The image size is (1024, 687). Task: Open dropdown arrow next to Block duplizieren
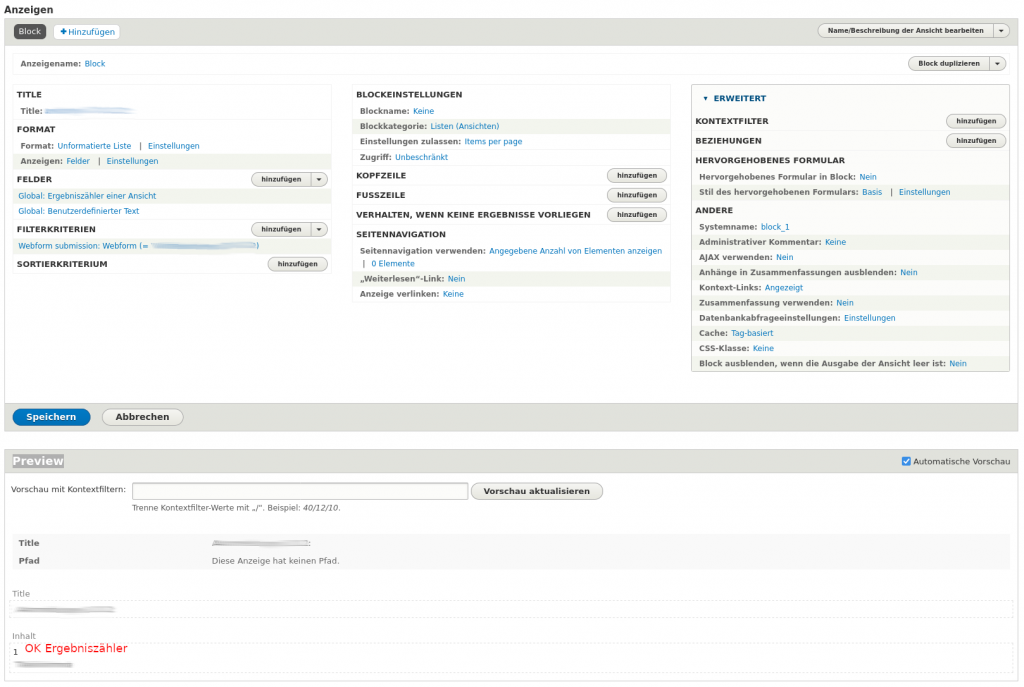pos(997,64)
